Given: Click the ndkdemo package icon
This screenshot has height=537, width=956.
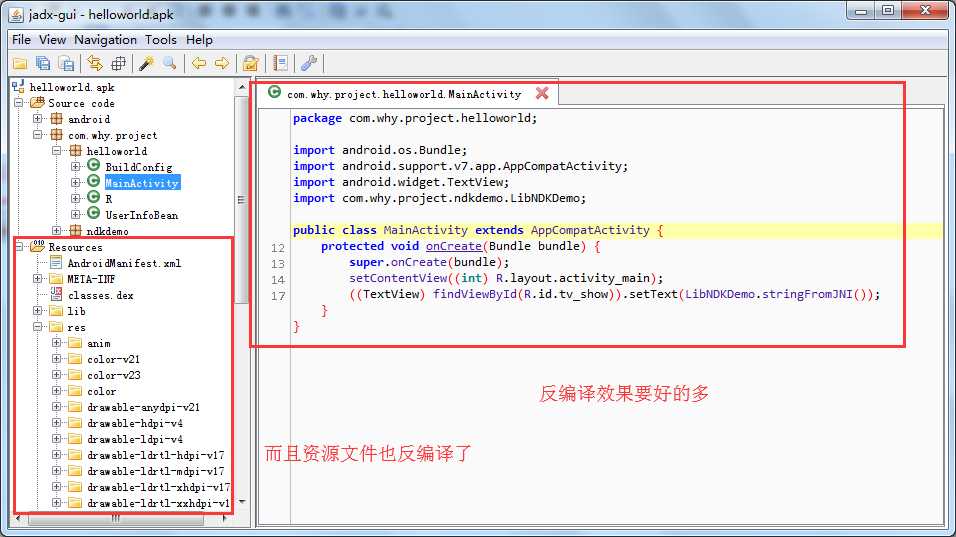Looking at the screenshot, I should [x=75, y=230].
